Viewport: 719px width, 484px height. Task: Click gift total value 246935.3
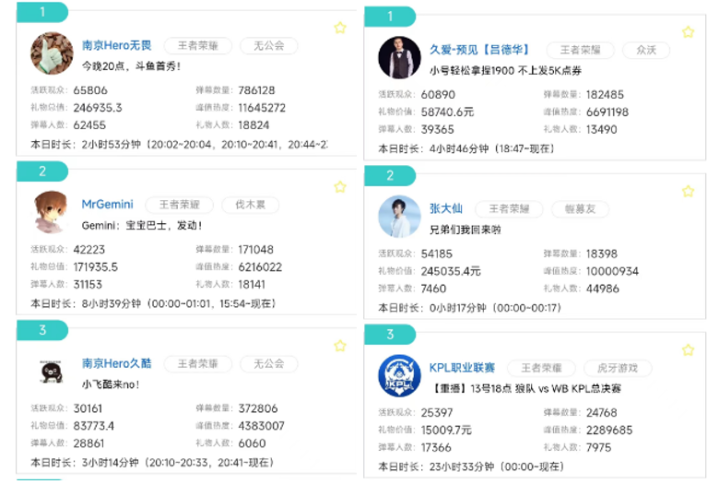[98, 108]
